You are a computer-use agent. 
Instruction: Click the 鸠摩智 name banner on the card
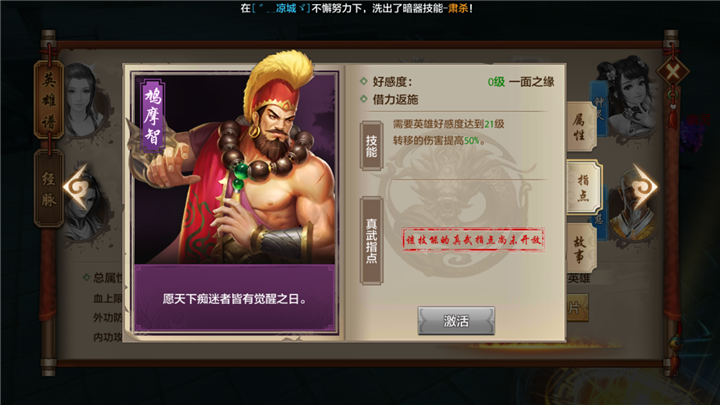pyautogui.click(x=152, y=115)
